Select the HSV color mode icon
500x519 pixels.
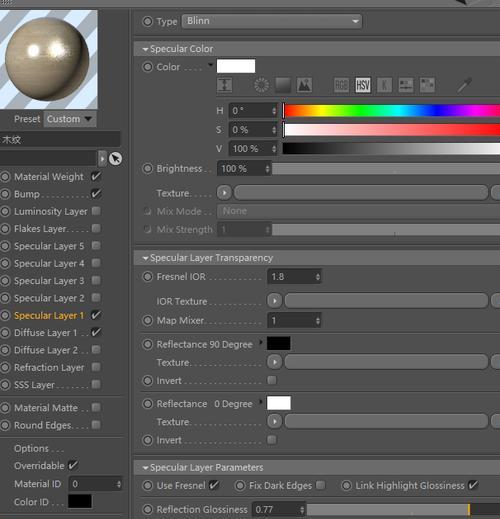coord(363,85)
